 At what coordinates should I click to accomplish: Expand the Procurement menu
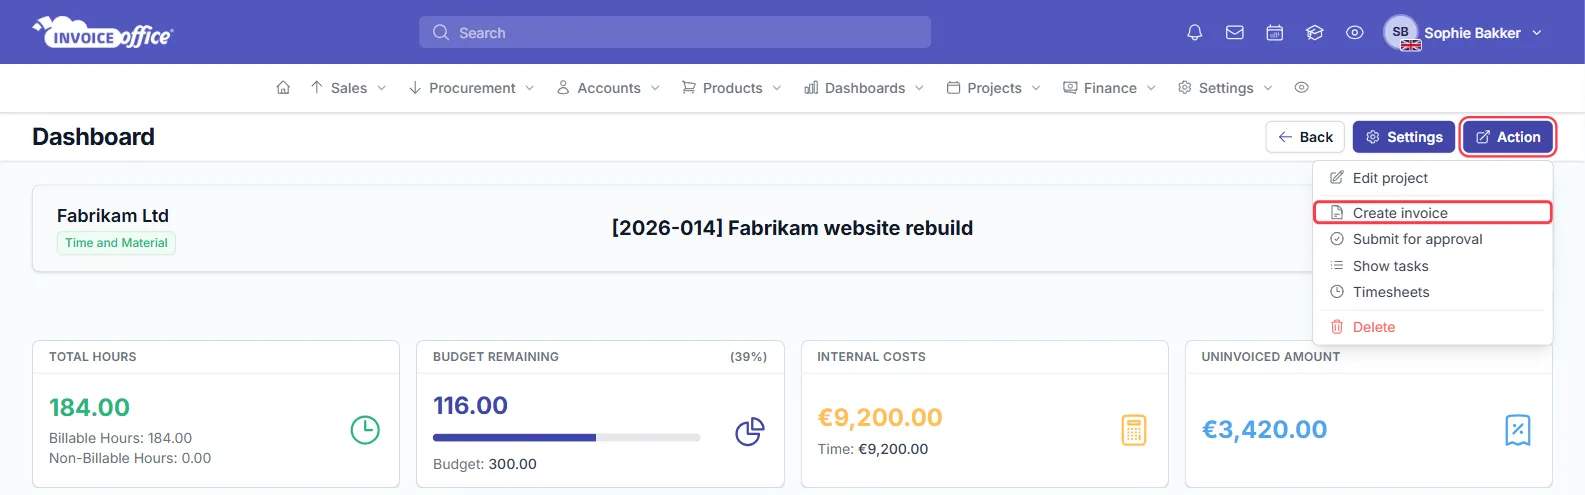471,88
